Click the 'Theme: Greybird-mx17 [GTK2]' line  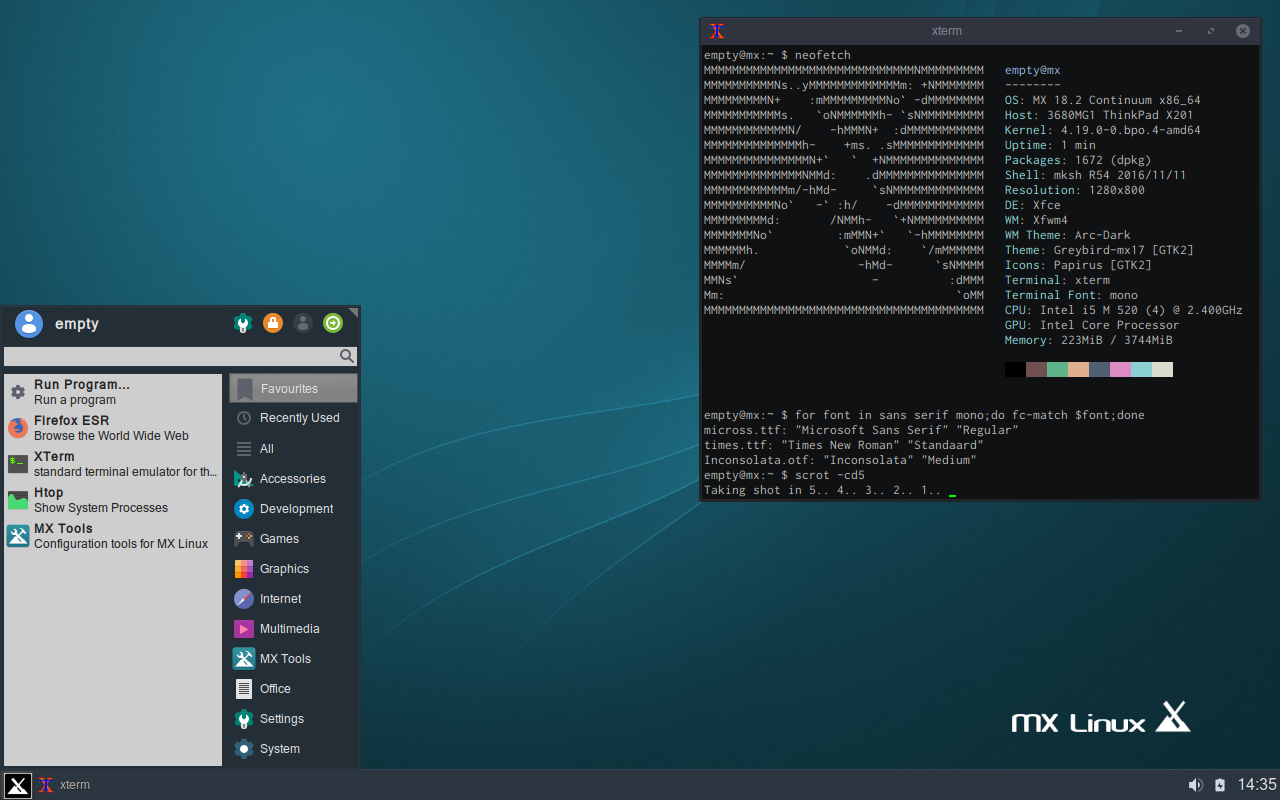[1099, 250]
